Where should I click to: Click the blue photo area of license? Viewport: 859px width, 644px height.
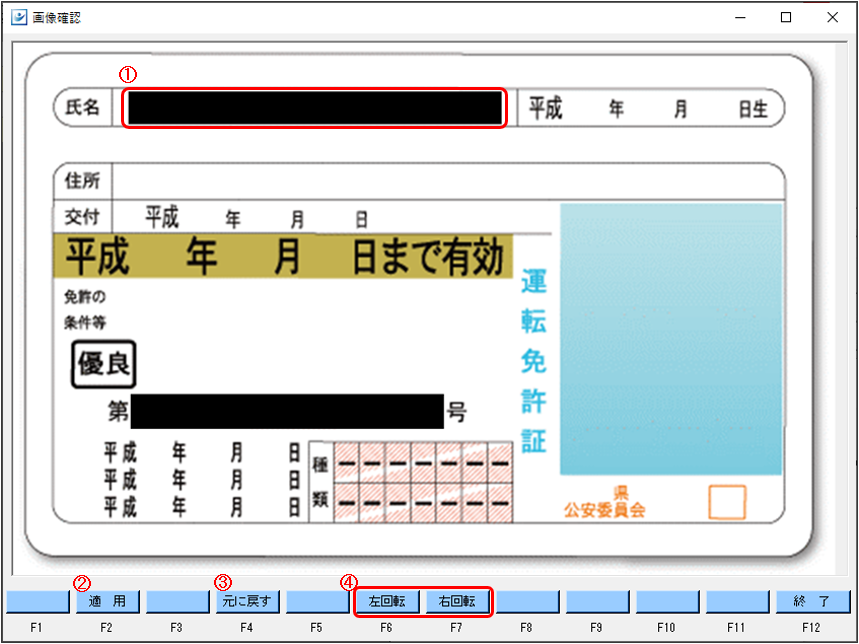point(671,339)
